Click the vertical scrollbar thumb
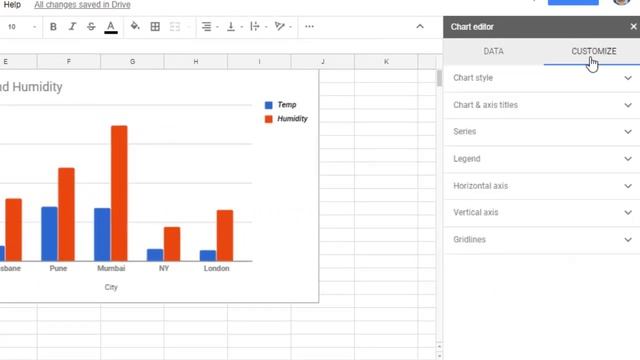Viewport: 640px width, 360px height. coord(439,78)
